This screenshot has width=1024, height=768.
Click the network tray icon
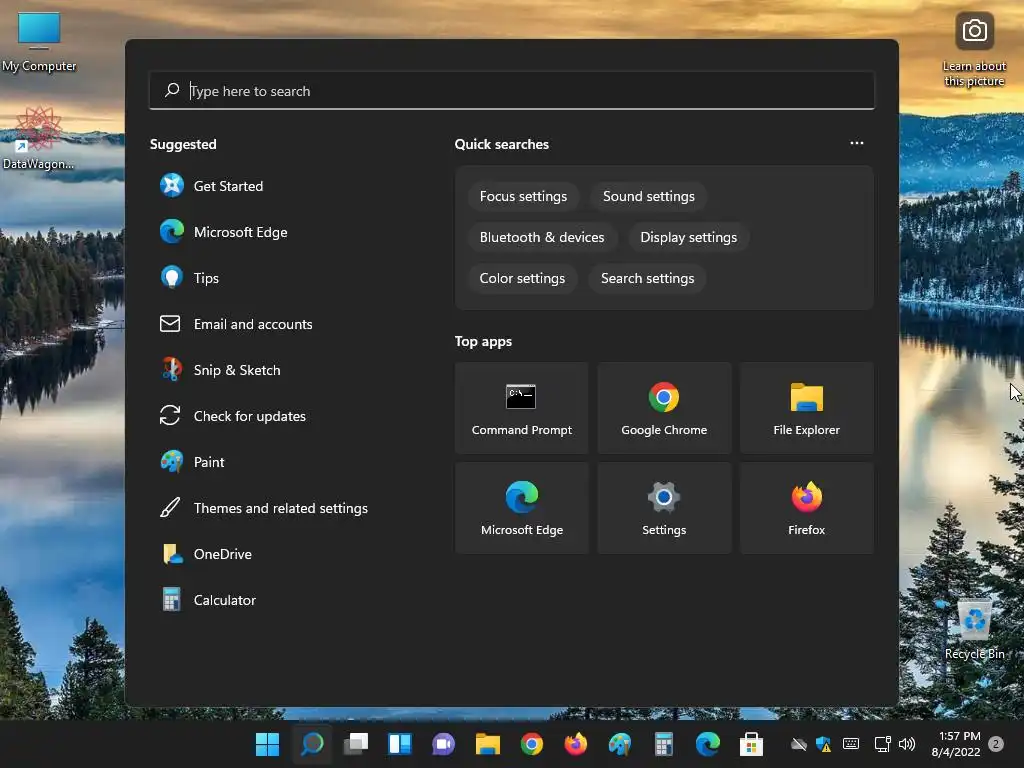(x=882, y=744)
